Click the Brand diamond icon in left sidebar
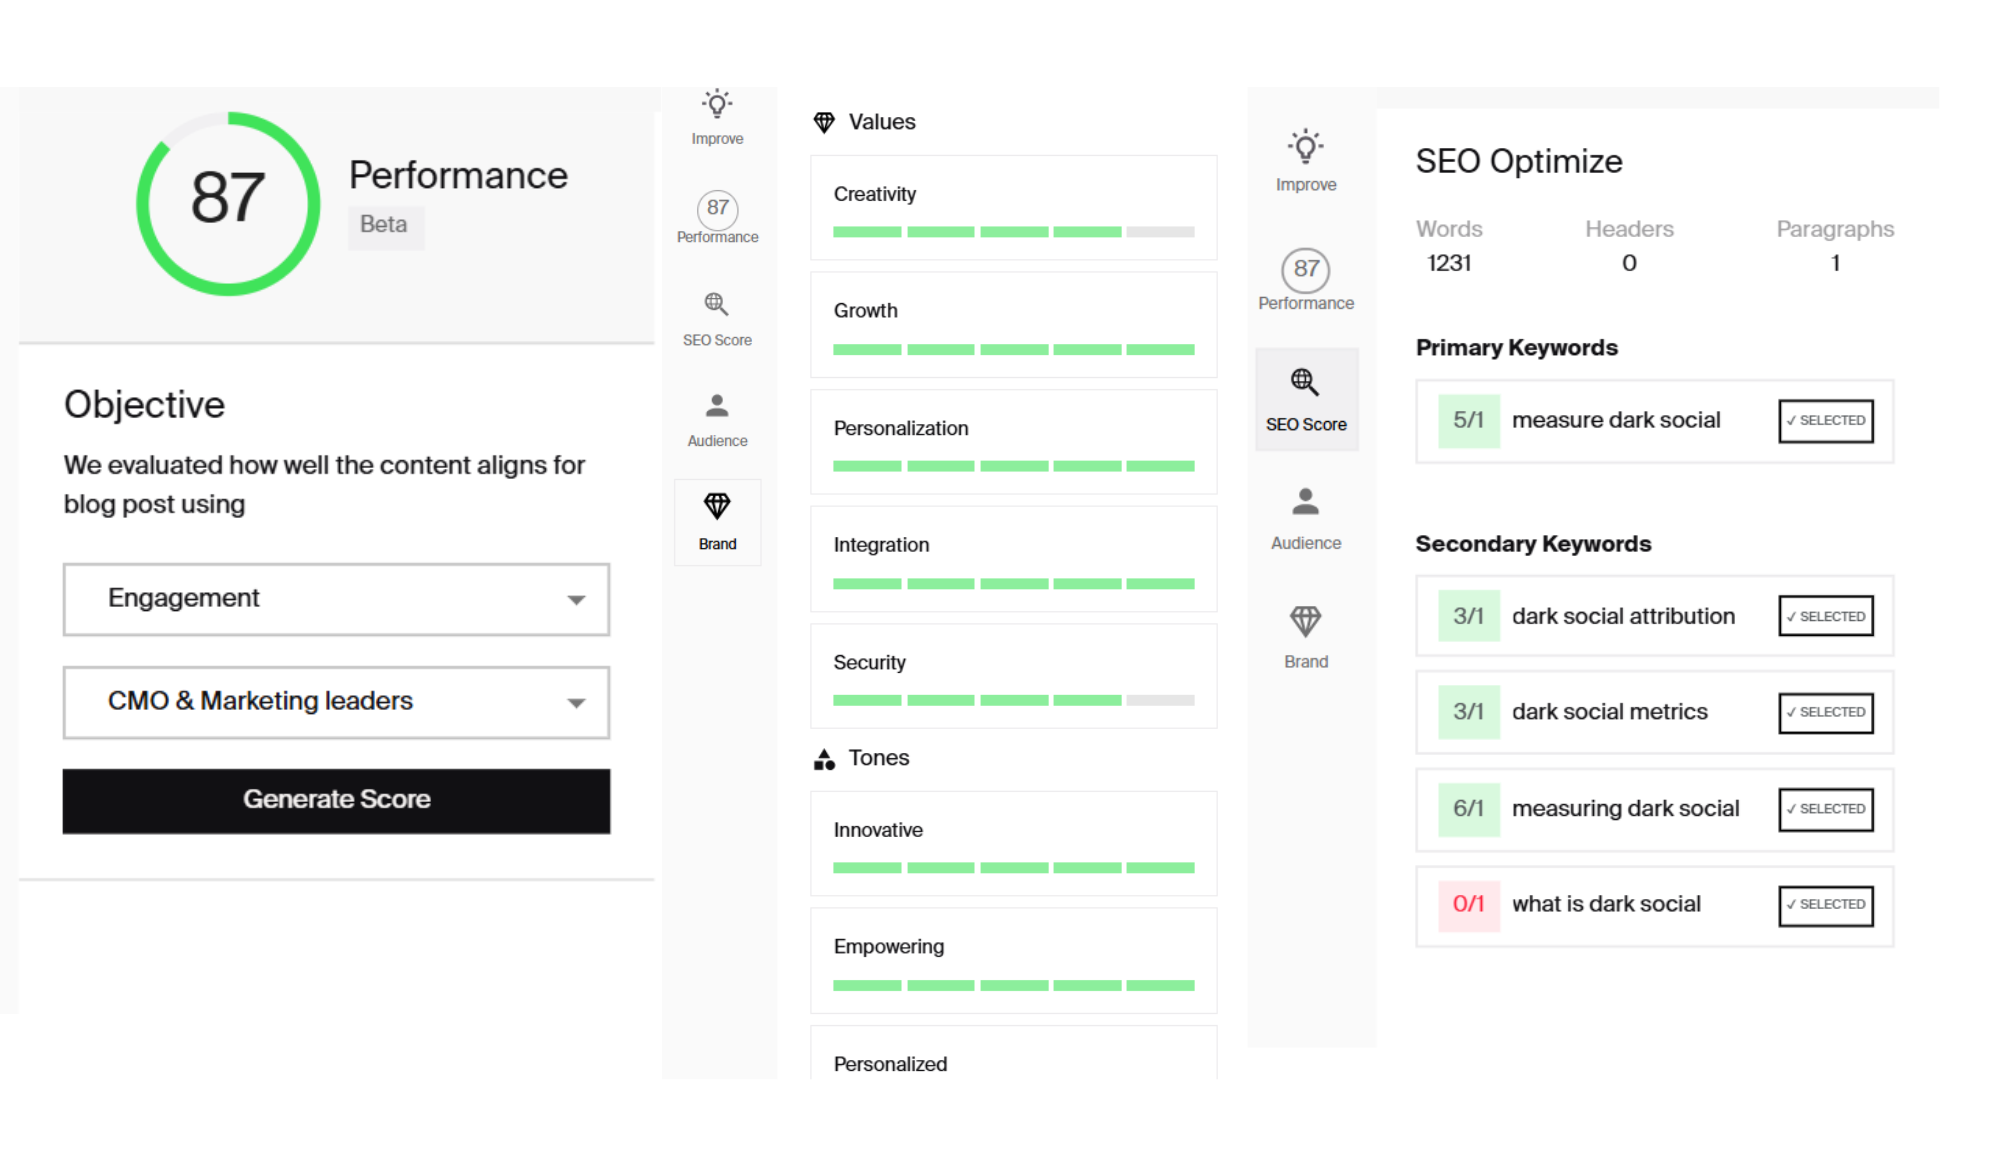 coord(717,506)
